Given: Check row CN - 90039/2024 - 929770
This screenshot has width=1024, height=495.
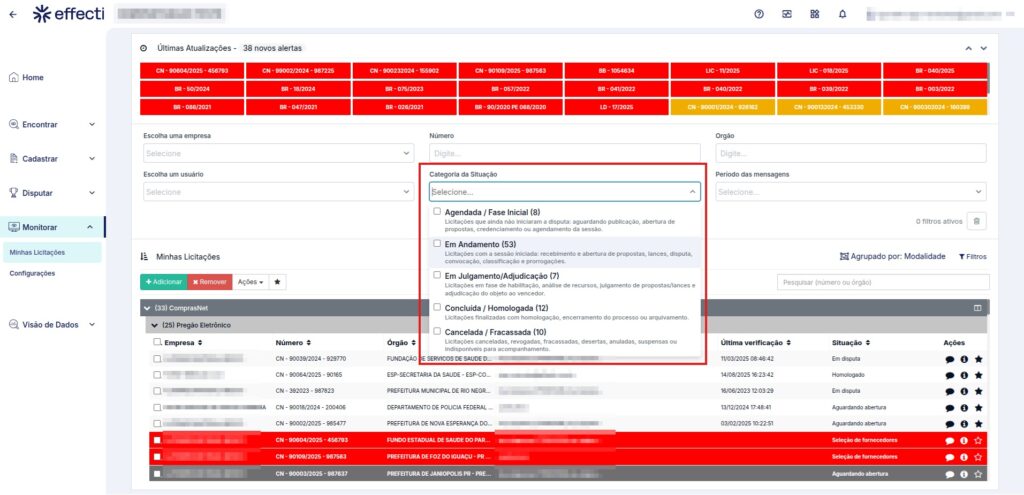Looking at the screenshot, I should click(x=157, y=359).
